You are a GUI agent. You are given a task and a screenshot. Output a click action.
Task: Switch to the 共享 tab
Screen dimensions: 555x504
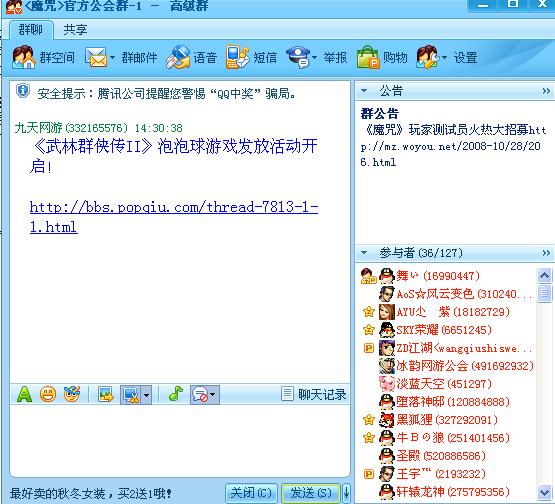pyautogui.click(x=75, y=29)
